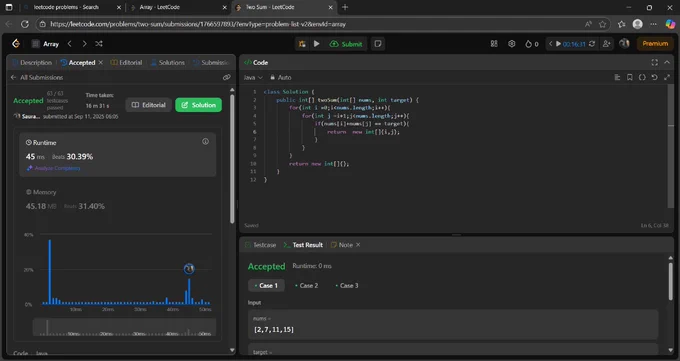Copy the submission link icon

coord(226,77)
